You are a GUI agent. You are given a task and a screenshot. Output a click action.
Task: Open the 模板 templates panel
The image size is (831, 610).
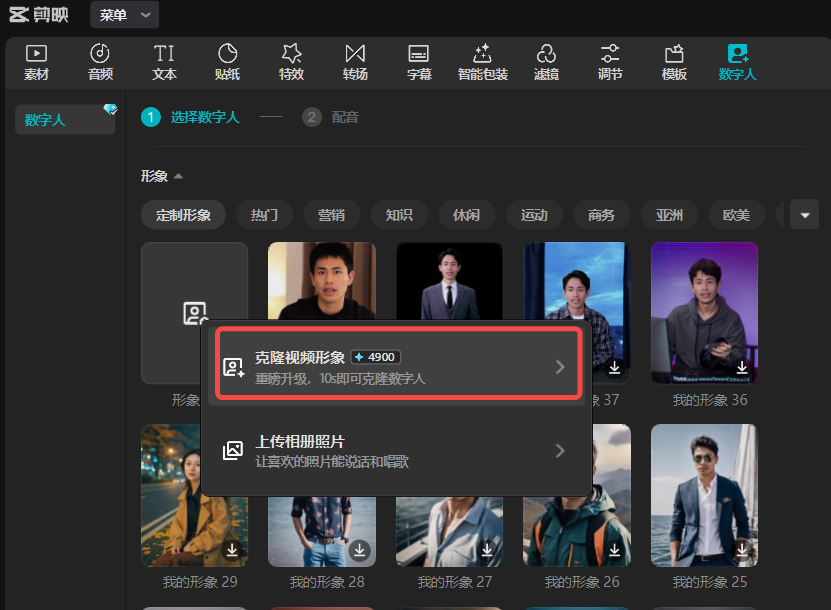[674, 63]
